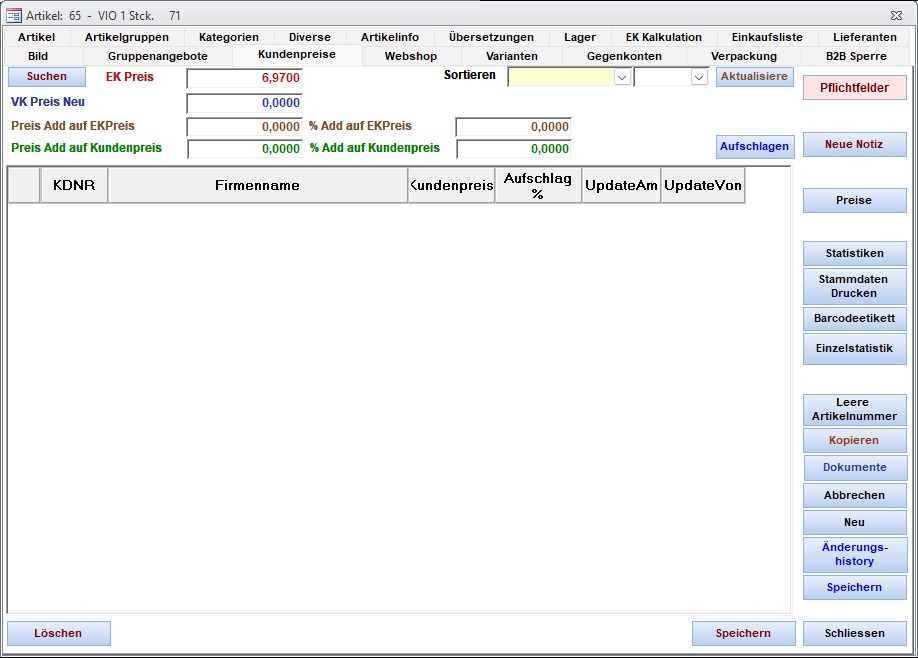The width and height of the screenshot is (918, 658).
Task: Add a Neue Notiz
Action: (854, 144)
